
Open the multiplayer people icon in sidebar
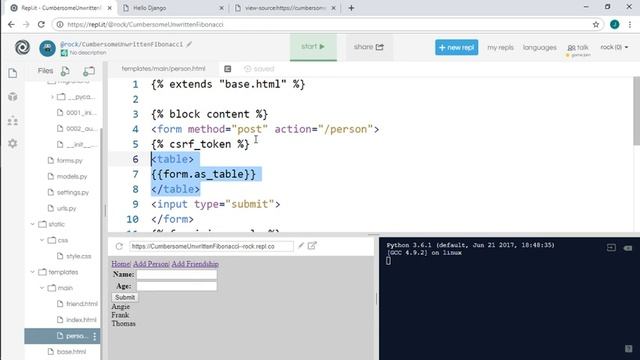13,121
